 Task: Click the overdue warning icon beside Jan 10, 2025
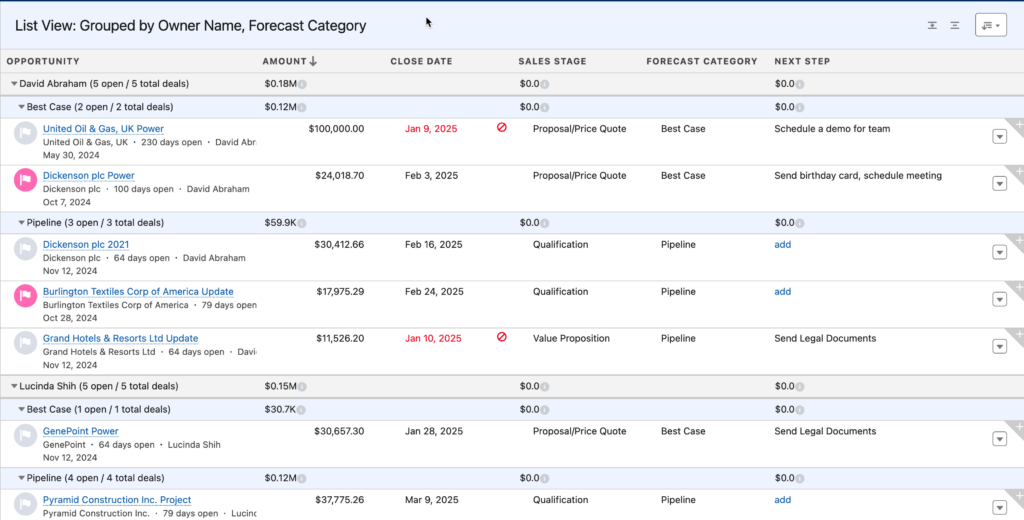pos(502,338)
